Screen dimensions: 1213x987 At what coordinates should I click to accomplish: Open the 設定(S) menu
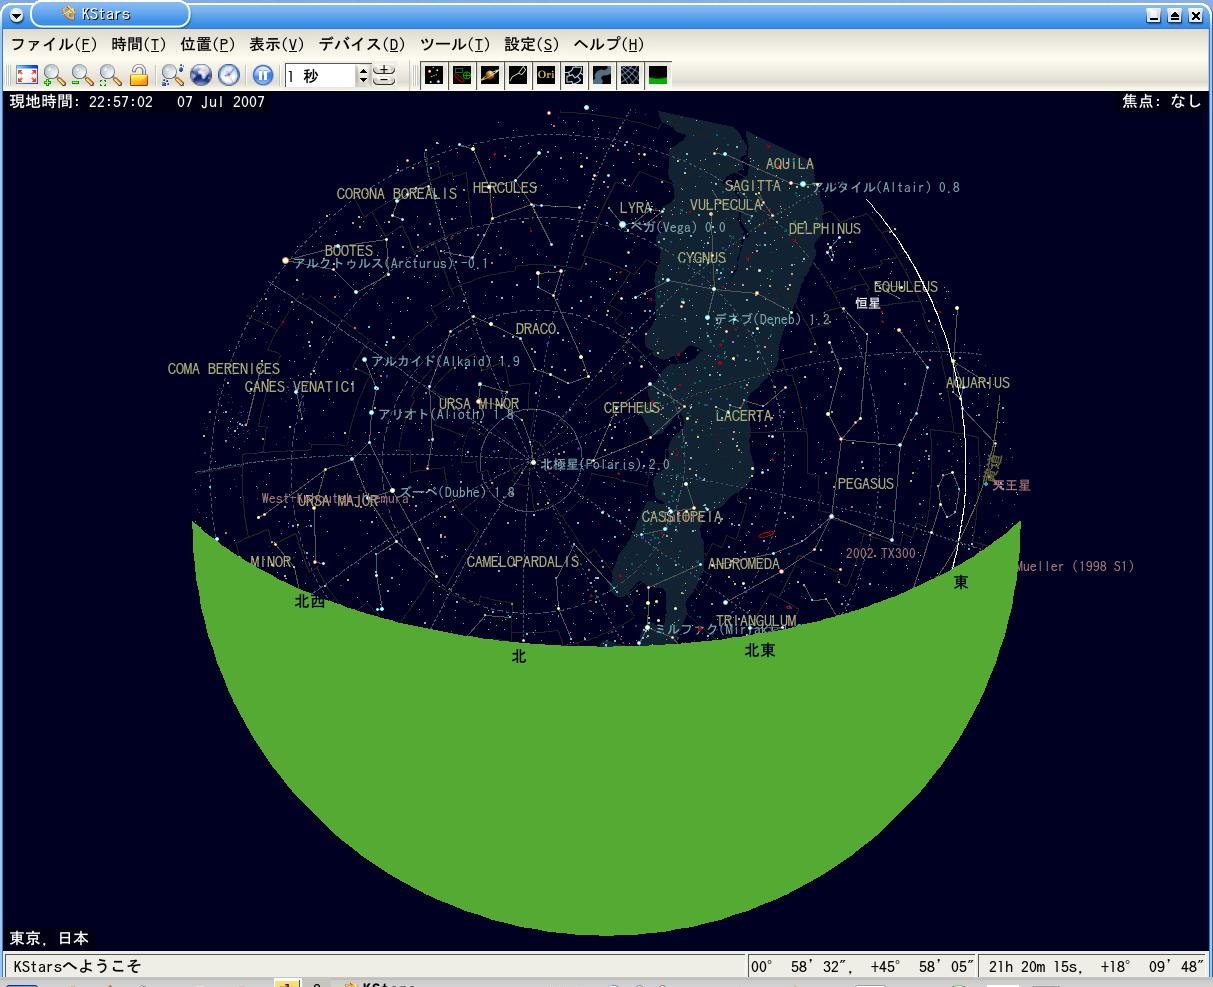531,45
